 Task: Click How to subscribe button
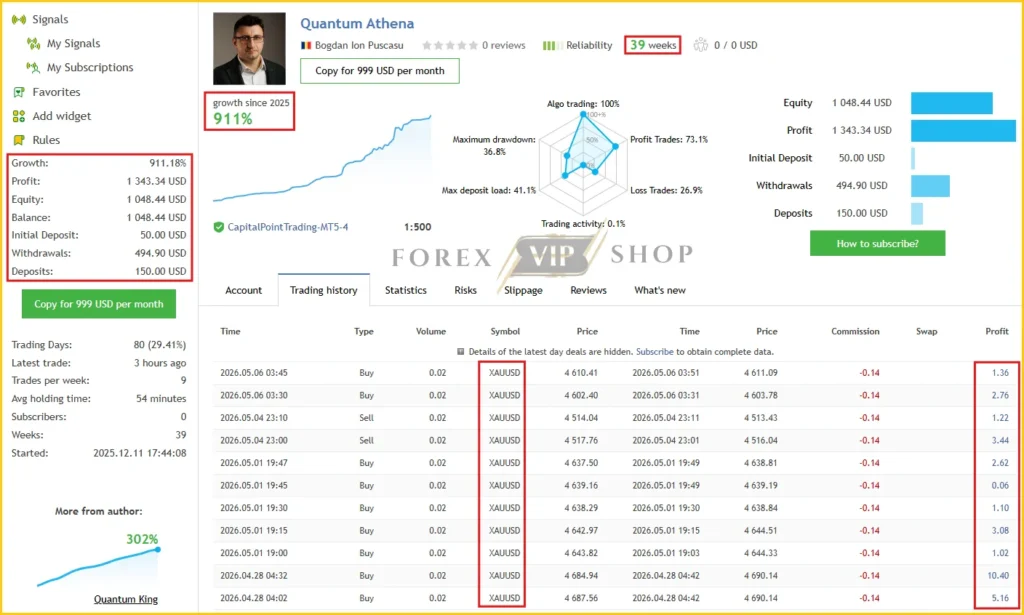pyautogui.click(x=878, y=244)
